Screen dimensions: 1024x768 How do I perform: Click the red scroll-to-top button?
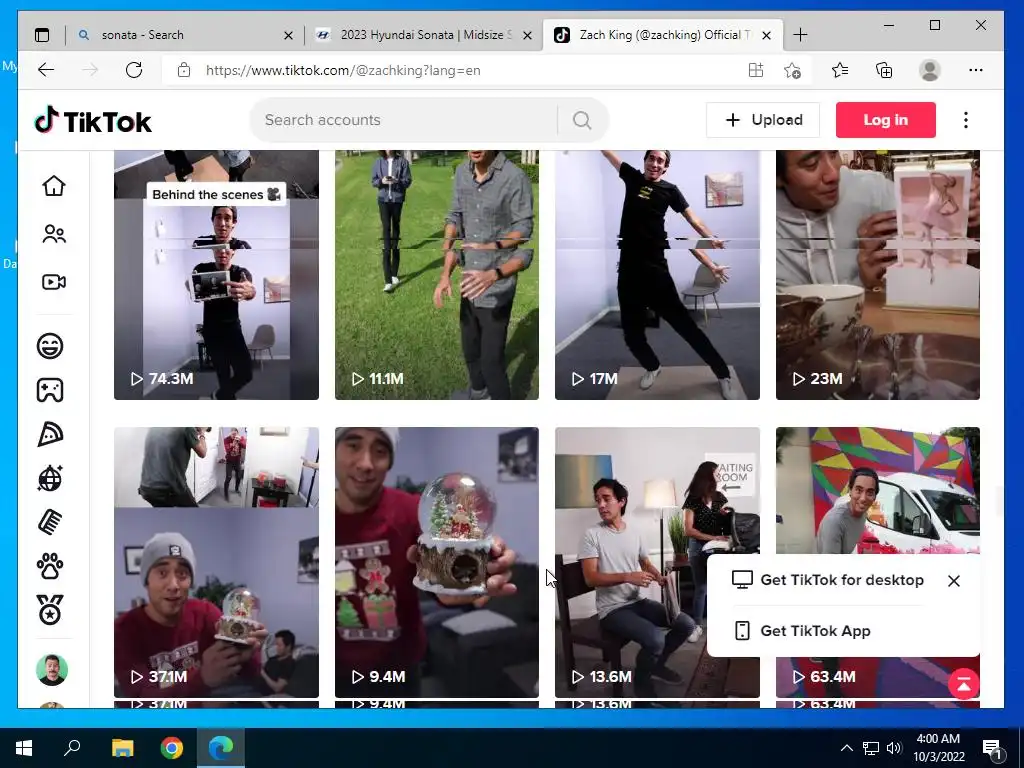(x=964, y=684)
